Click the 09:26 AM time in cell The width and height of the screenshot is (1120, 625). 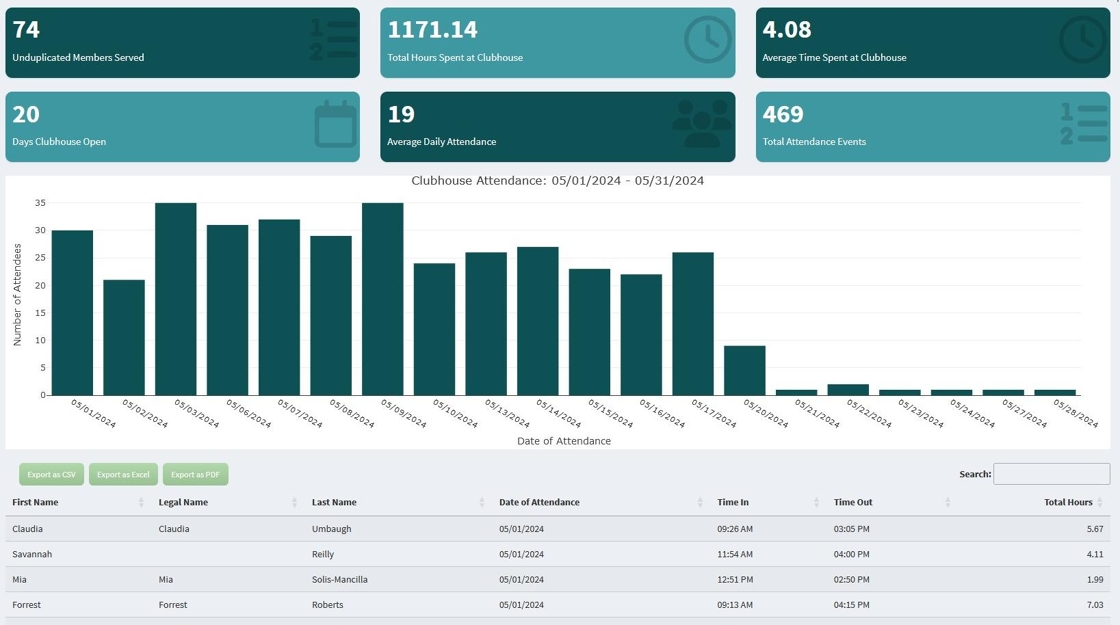click(735, 529)
